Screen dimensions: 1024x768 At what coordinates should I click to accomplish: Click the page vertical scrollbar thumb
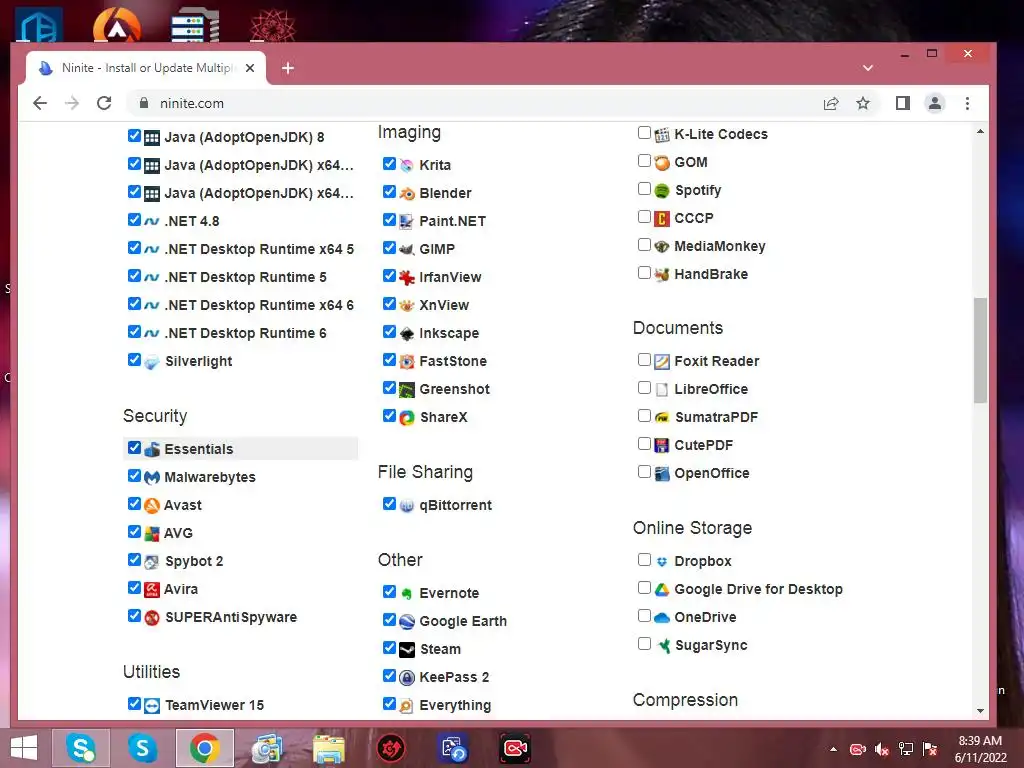pyautogui.click(x=980, y=350)
